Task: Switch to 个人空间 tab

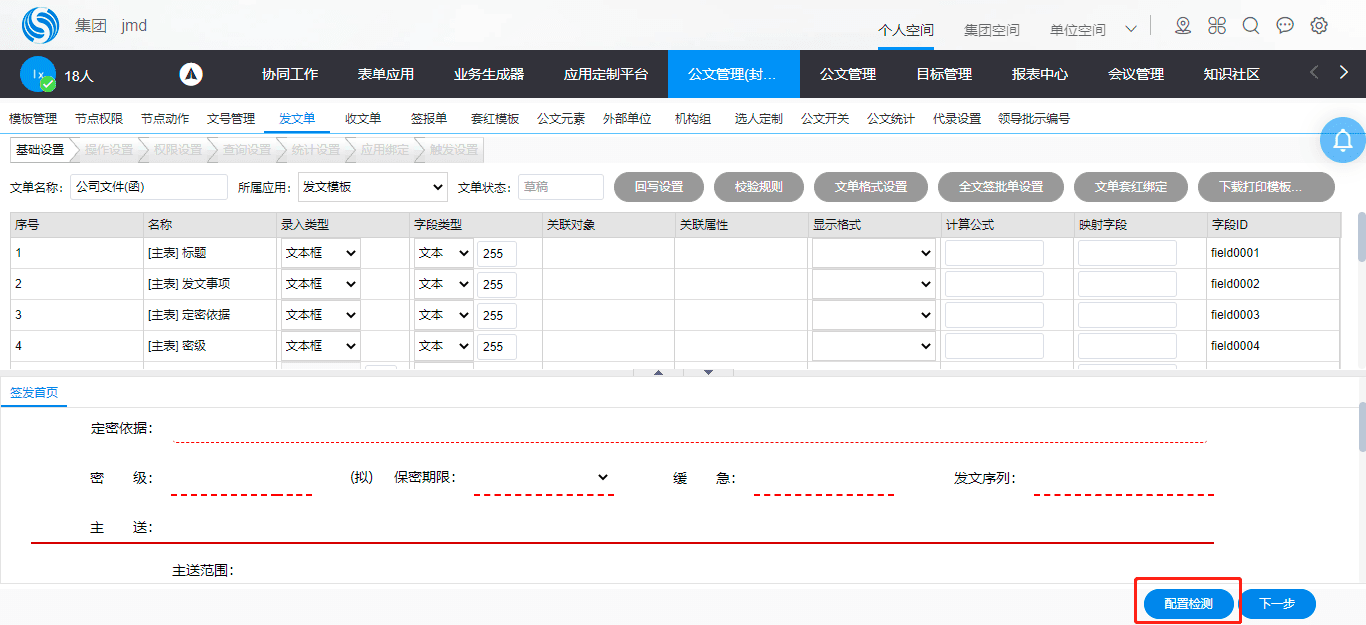Action: point(905,30)
